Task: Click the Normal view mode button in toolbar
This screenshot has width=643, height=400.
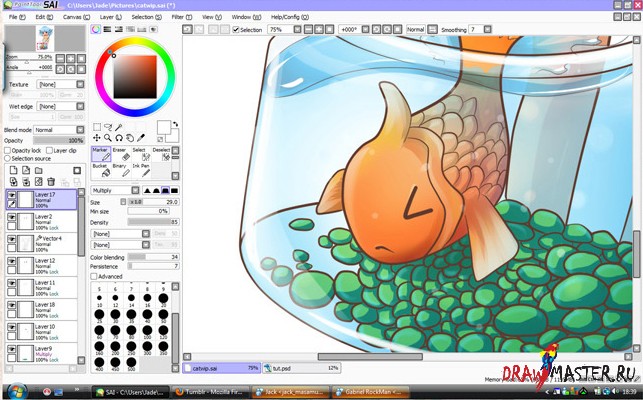Action: [415, 30]
